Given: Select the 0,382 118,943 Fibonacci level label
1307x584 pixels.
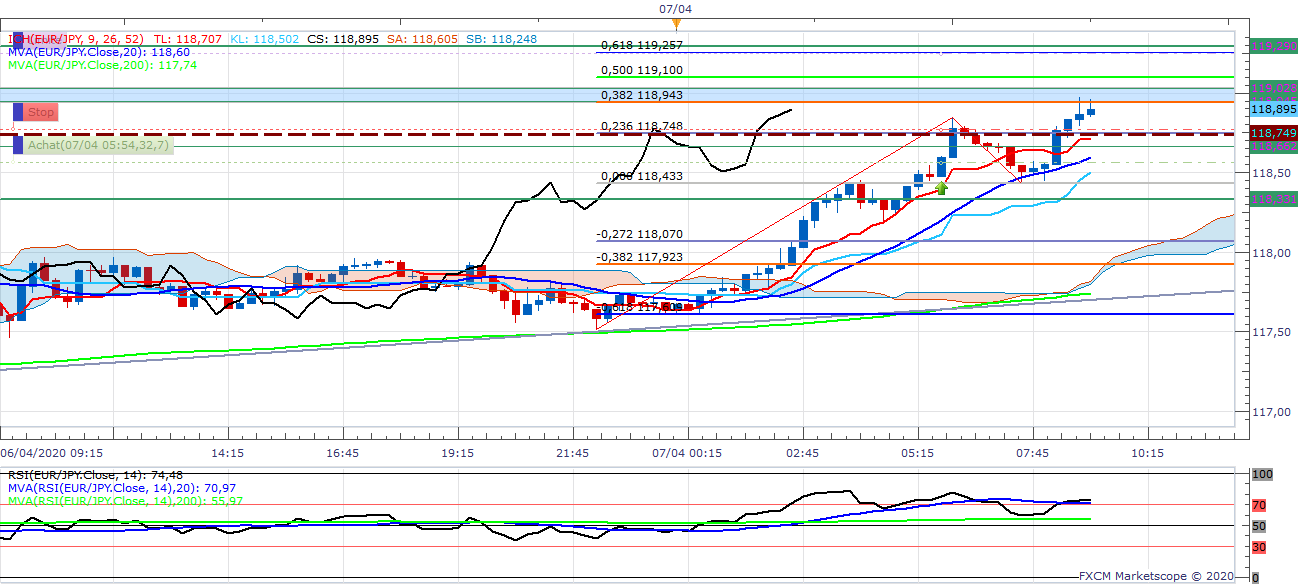Looking at the screenshot, I should coord(641,96).
